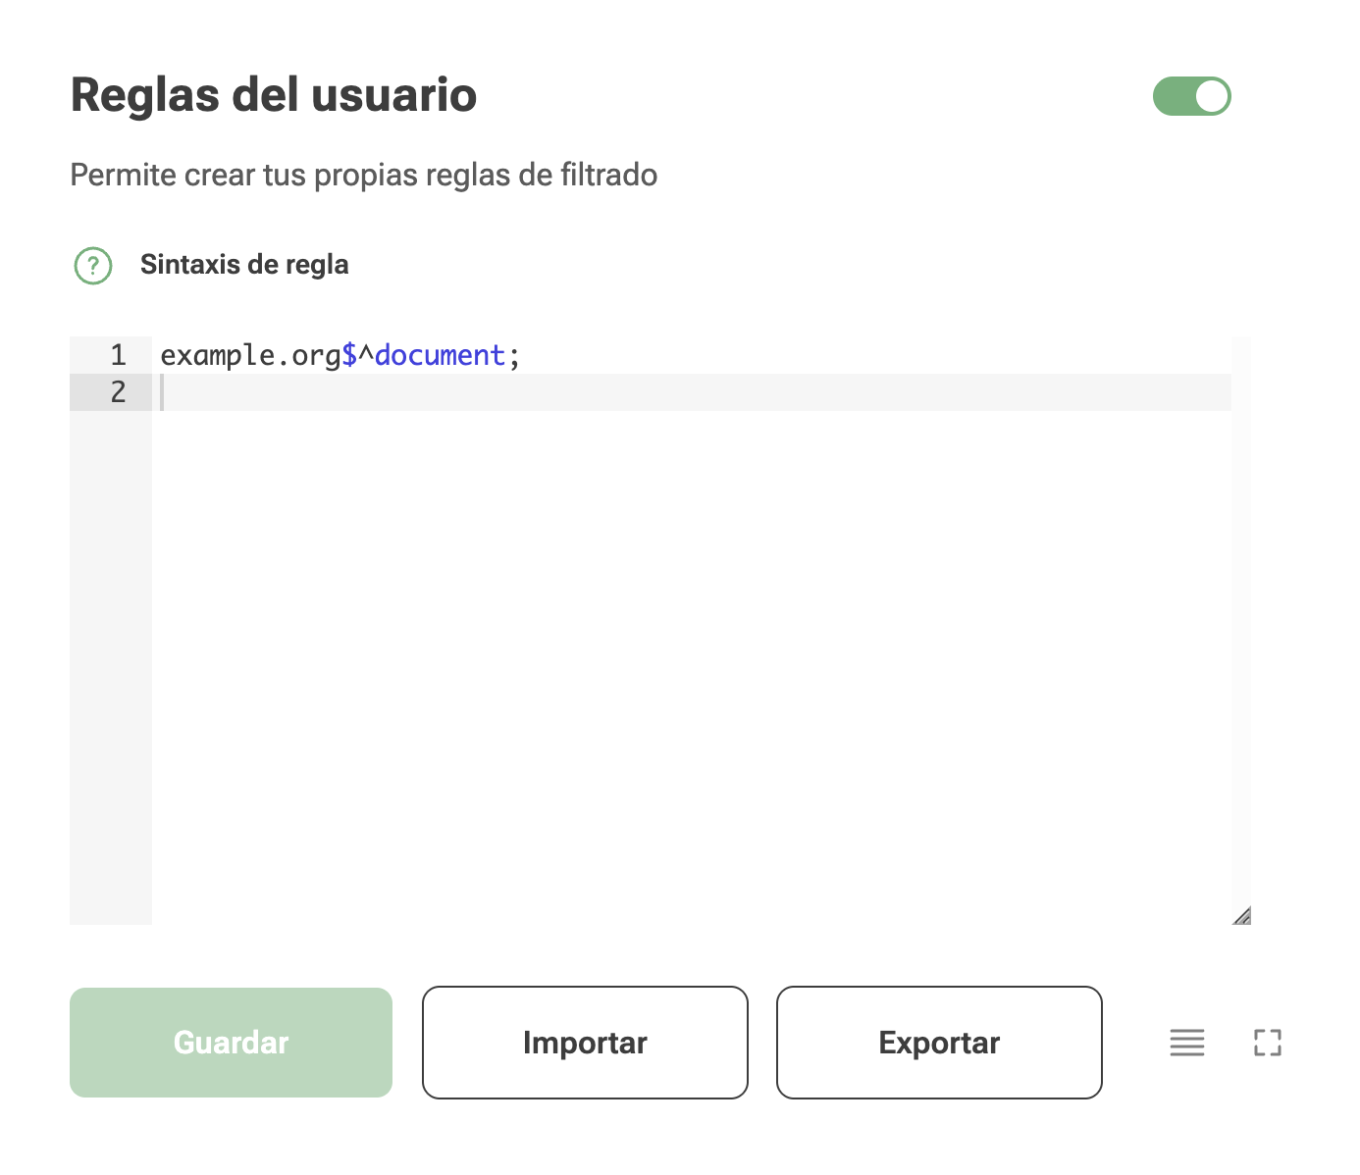This screenshot has height=1175, width=1360.
Task: Open the editor in fullscreen mode icon
Action: point(1267,1043)
